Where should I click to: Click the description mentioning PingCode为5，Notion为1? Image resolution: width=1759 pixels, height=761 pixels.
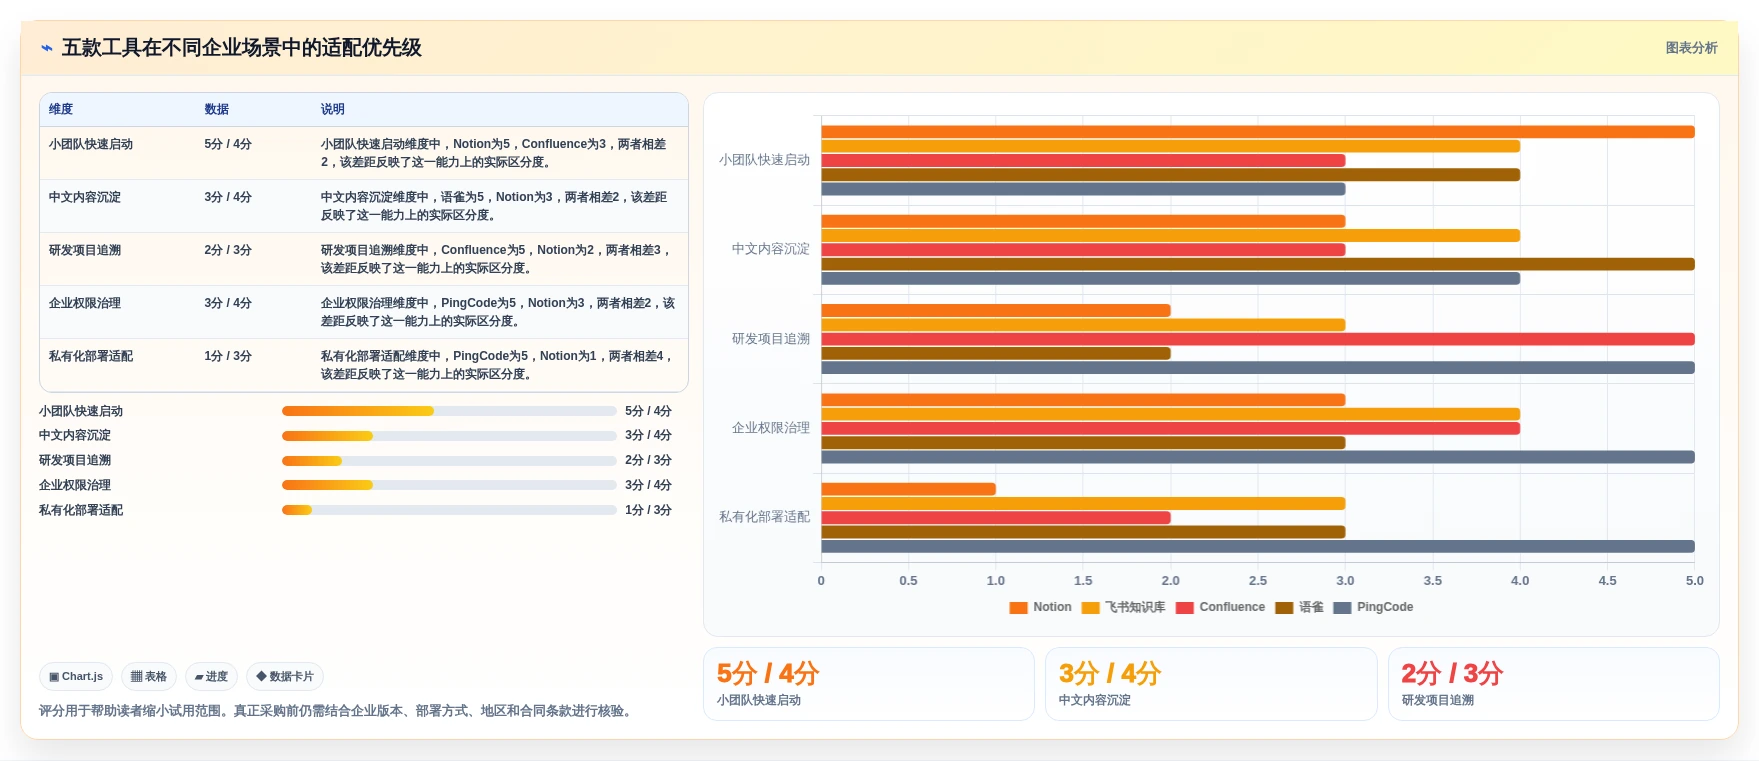tap(498, 365)
